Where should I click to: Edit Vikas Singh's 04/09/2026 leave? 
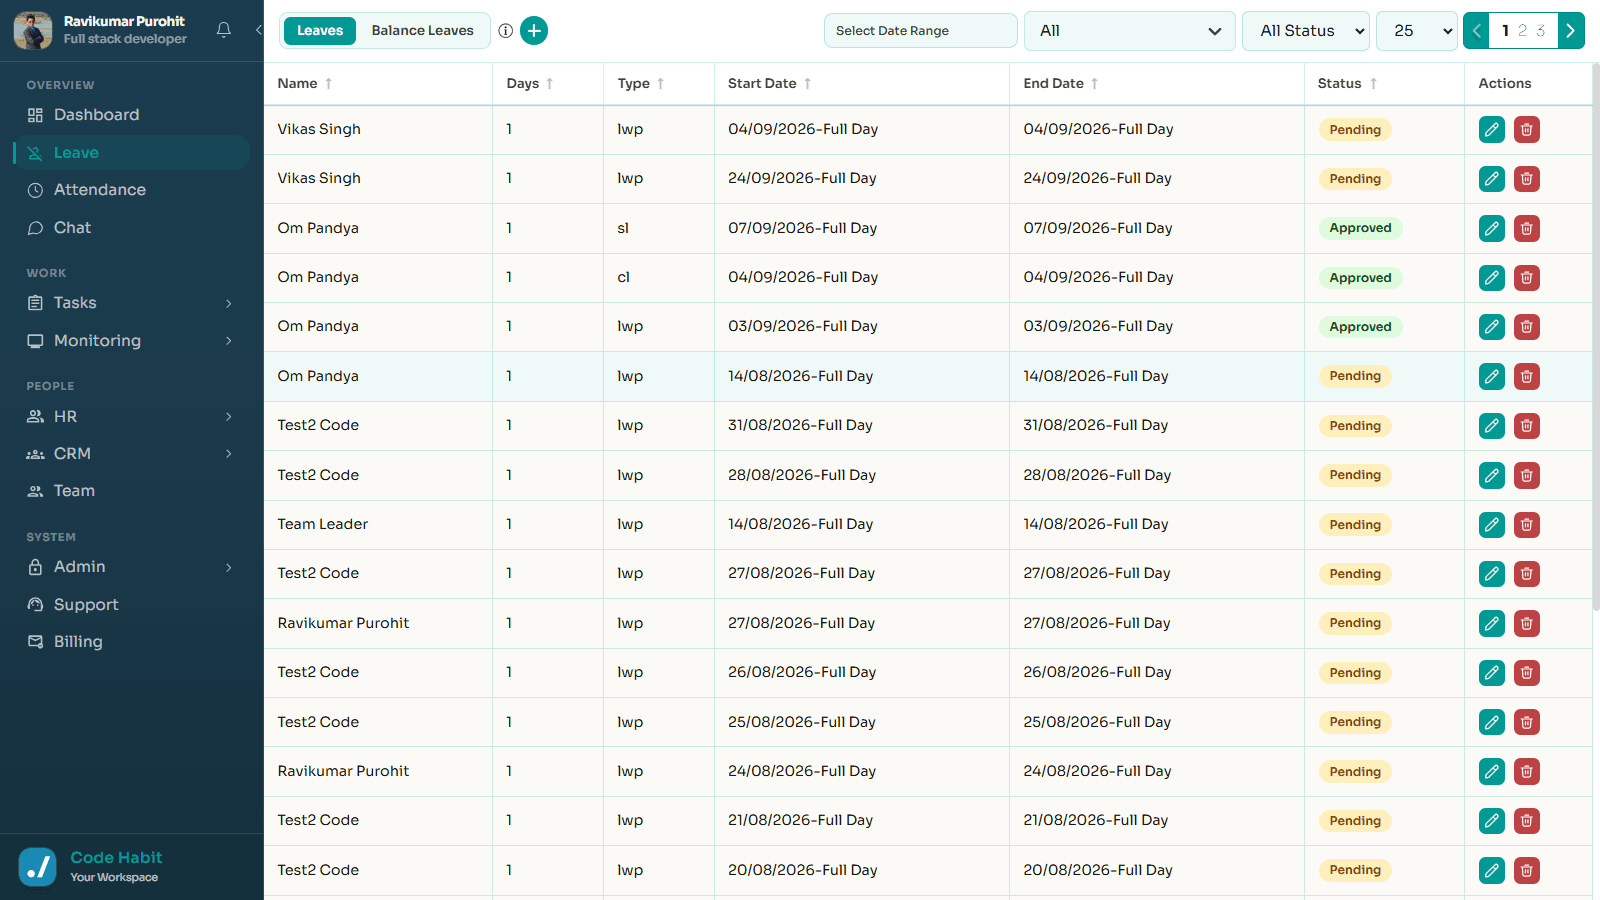tap(1491, 130)
